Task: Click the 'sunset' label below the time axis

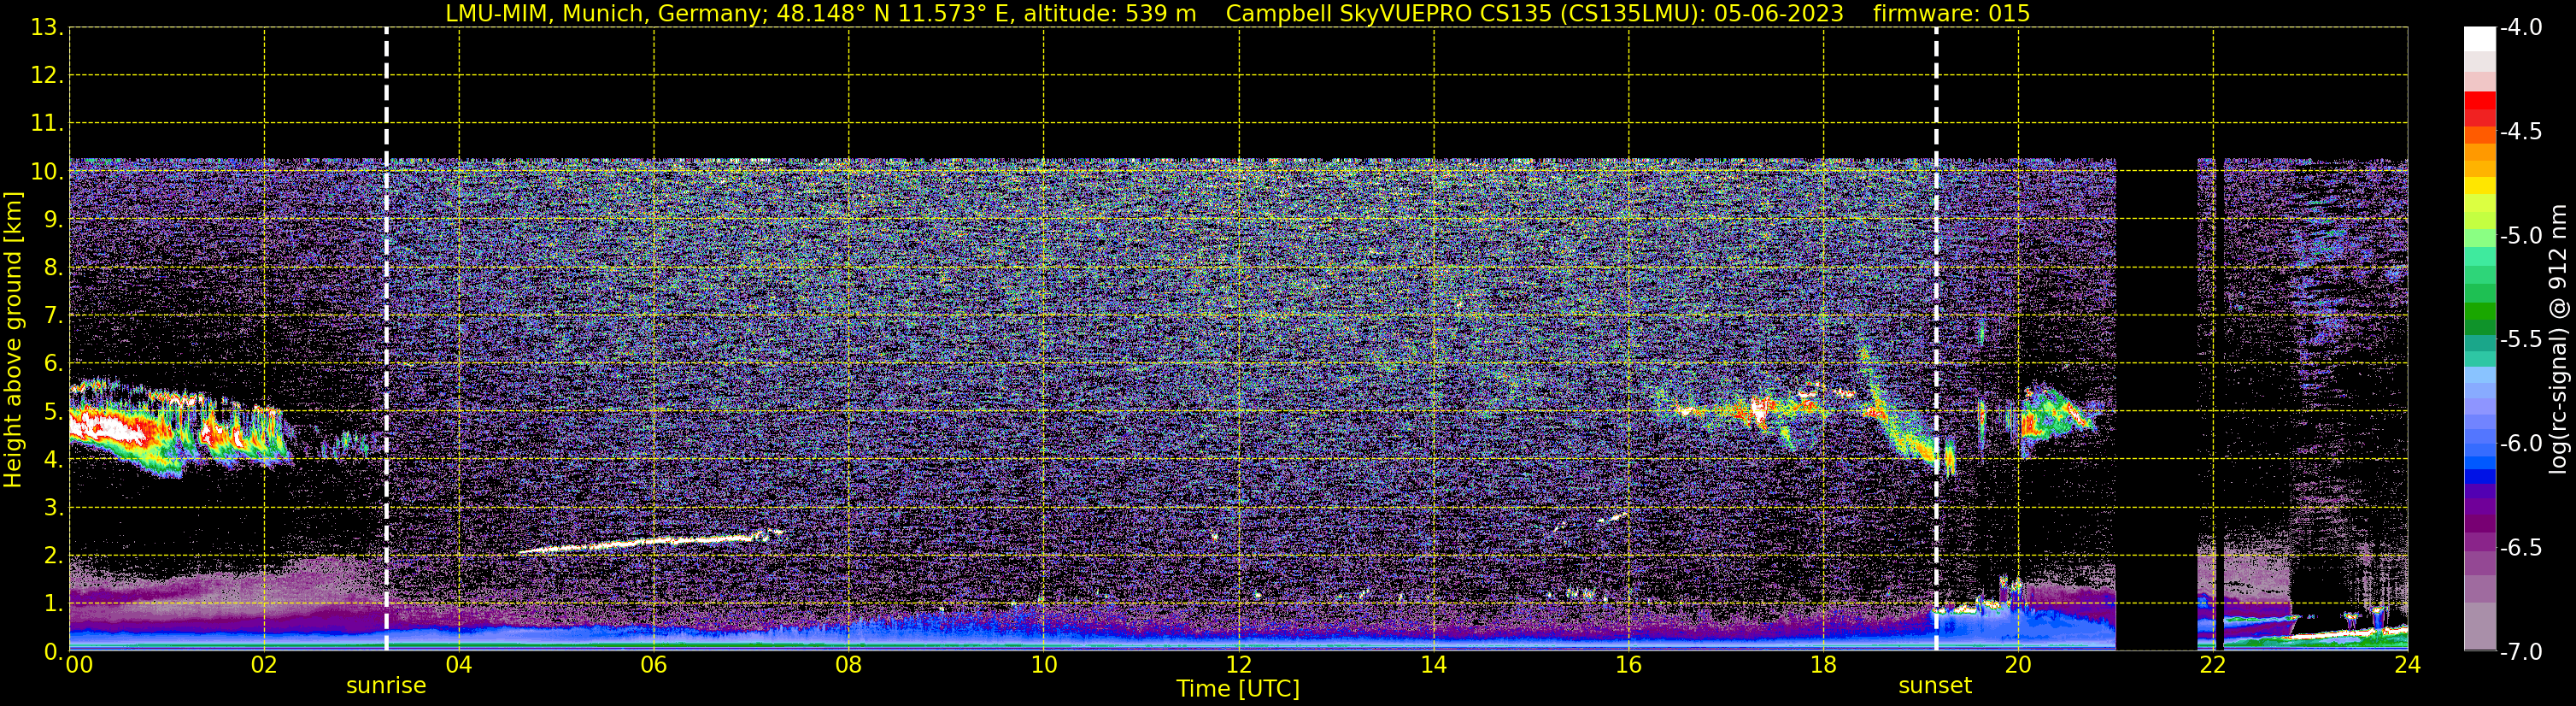Action: [x=1935, y=686]
